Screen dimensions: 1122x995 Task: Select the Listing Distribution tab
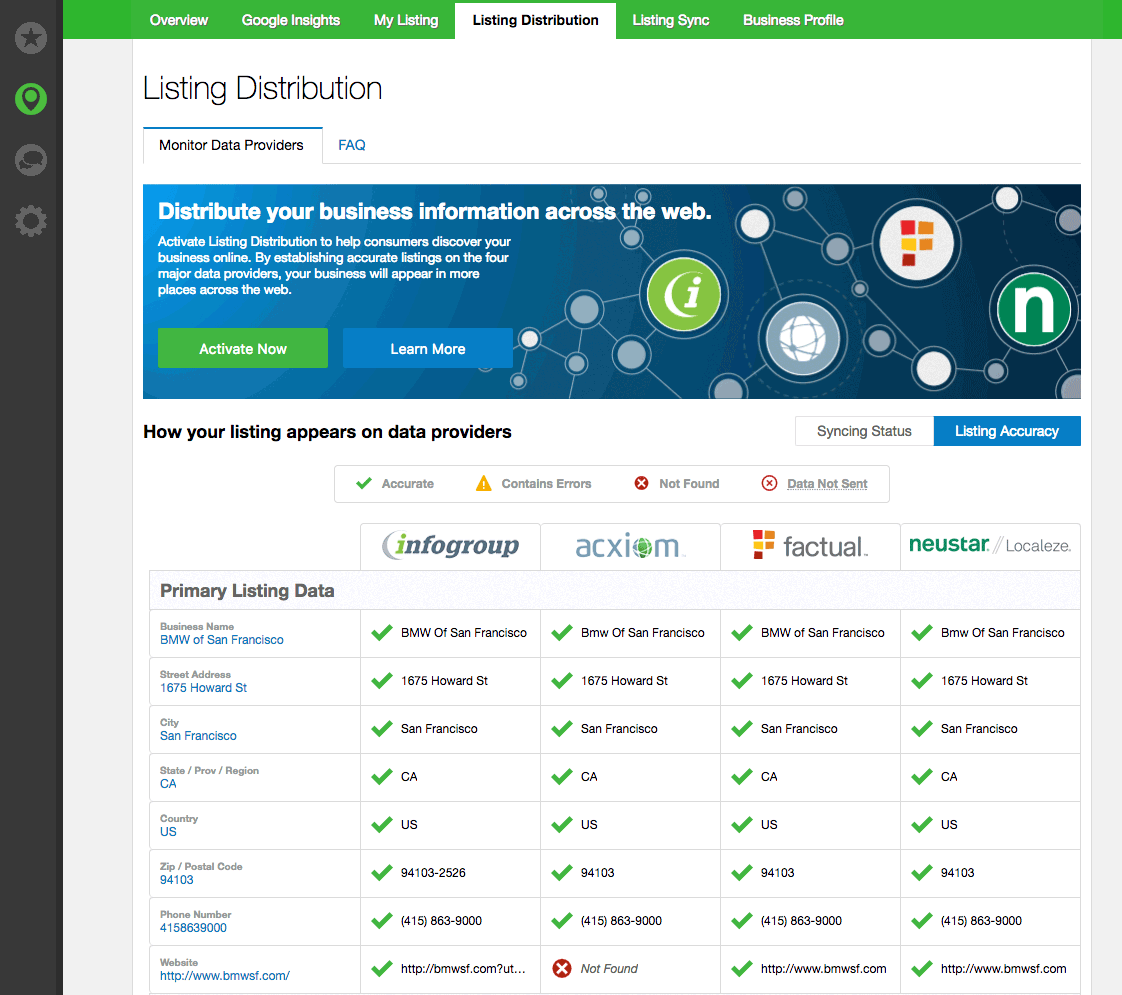click(535, 20)
